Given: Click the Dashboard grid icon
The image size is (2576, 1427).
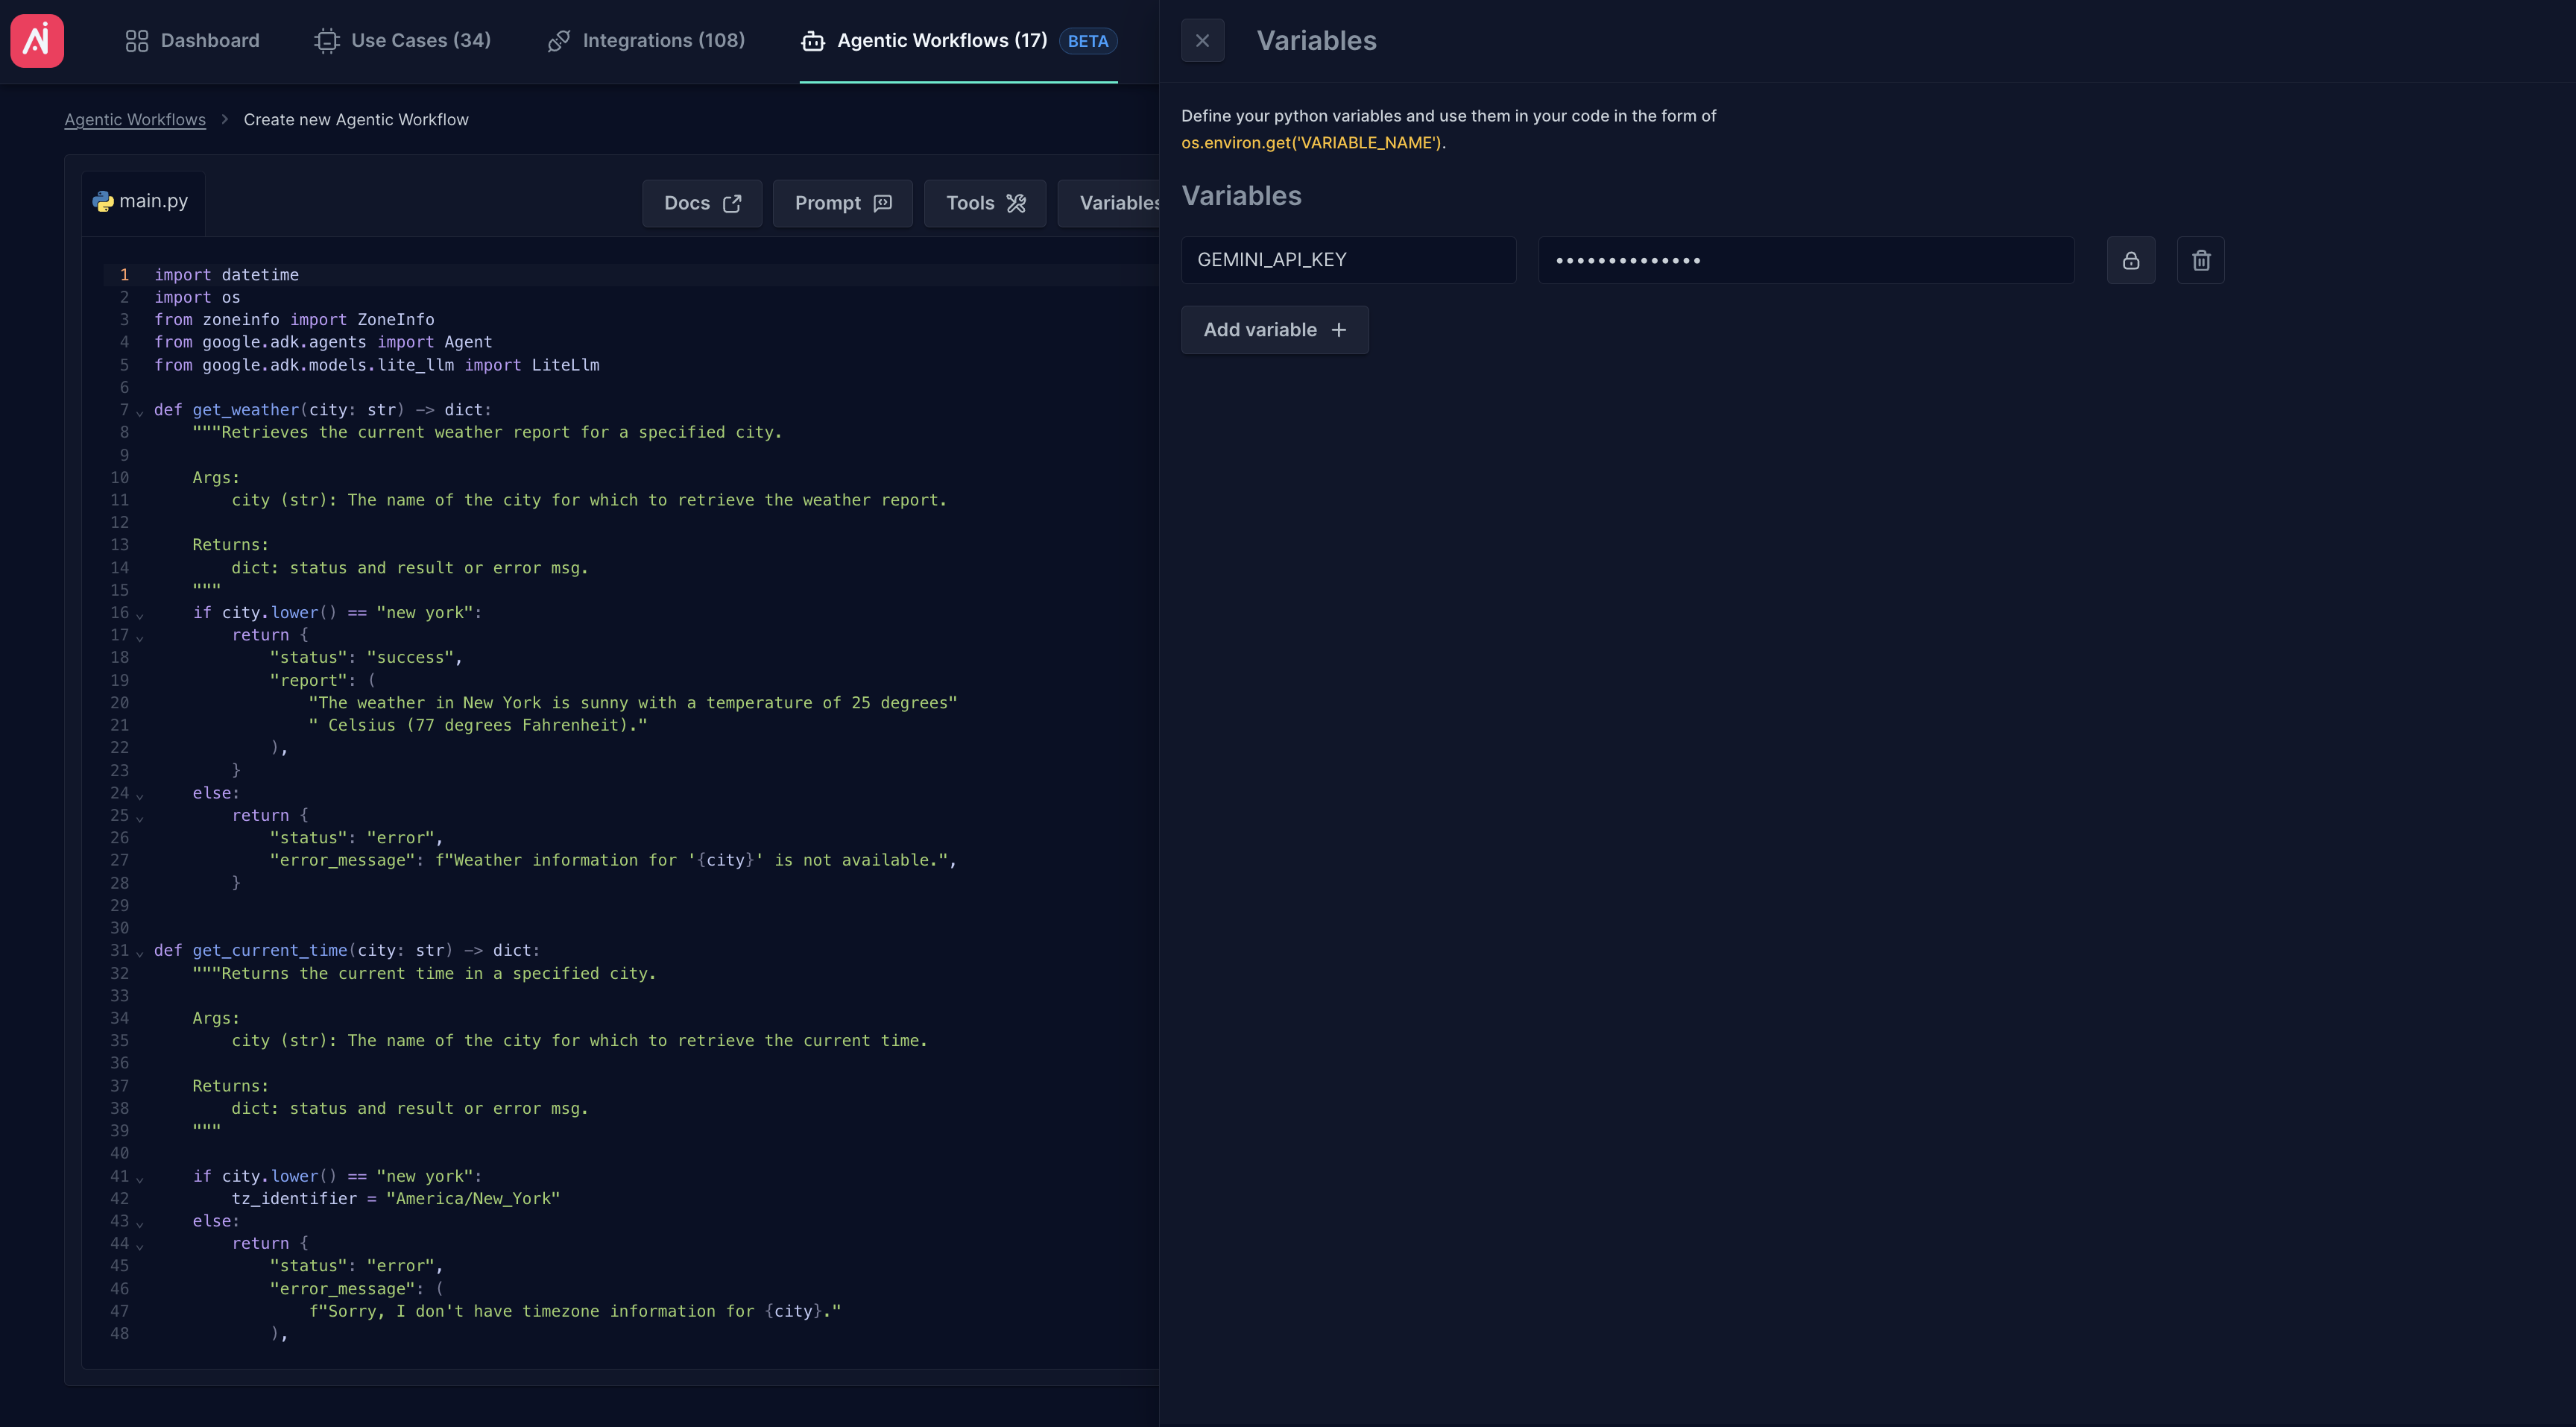Looking at the screenshot, I should pos(137,41).
